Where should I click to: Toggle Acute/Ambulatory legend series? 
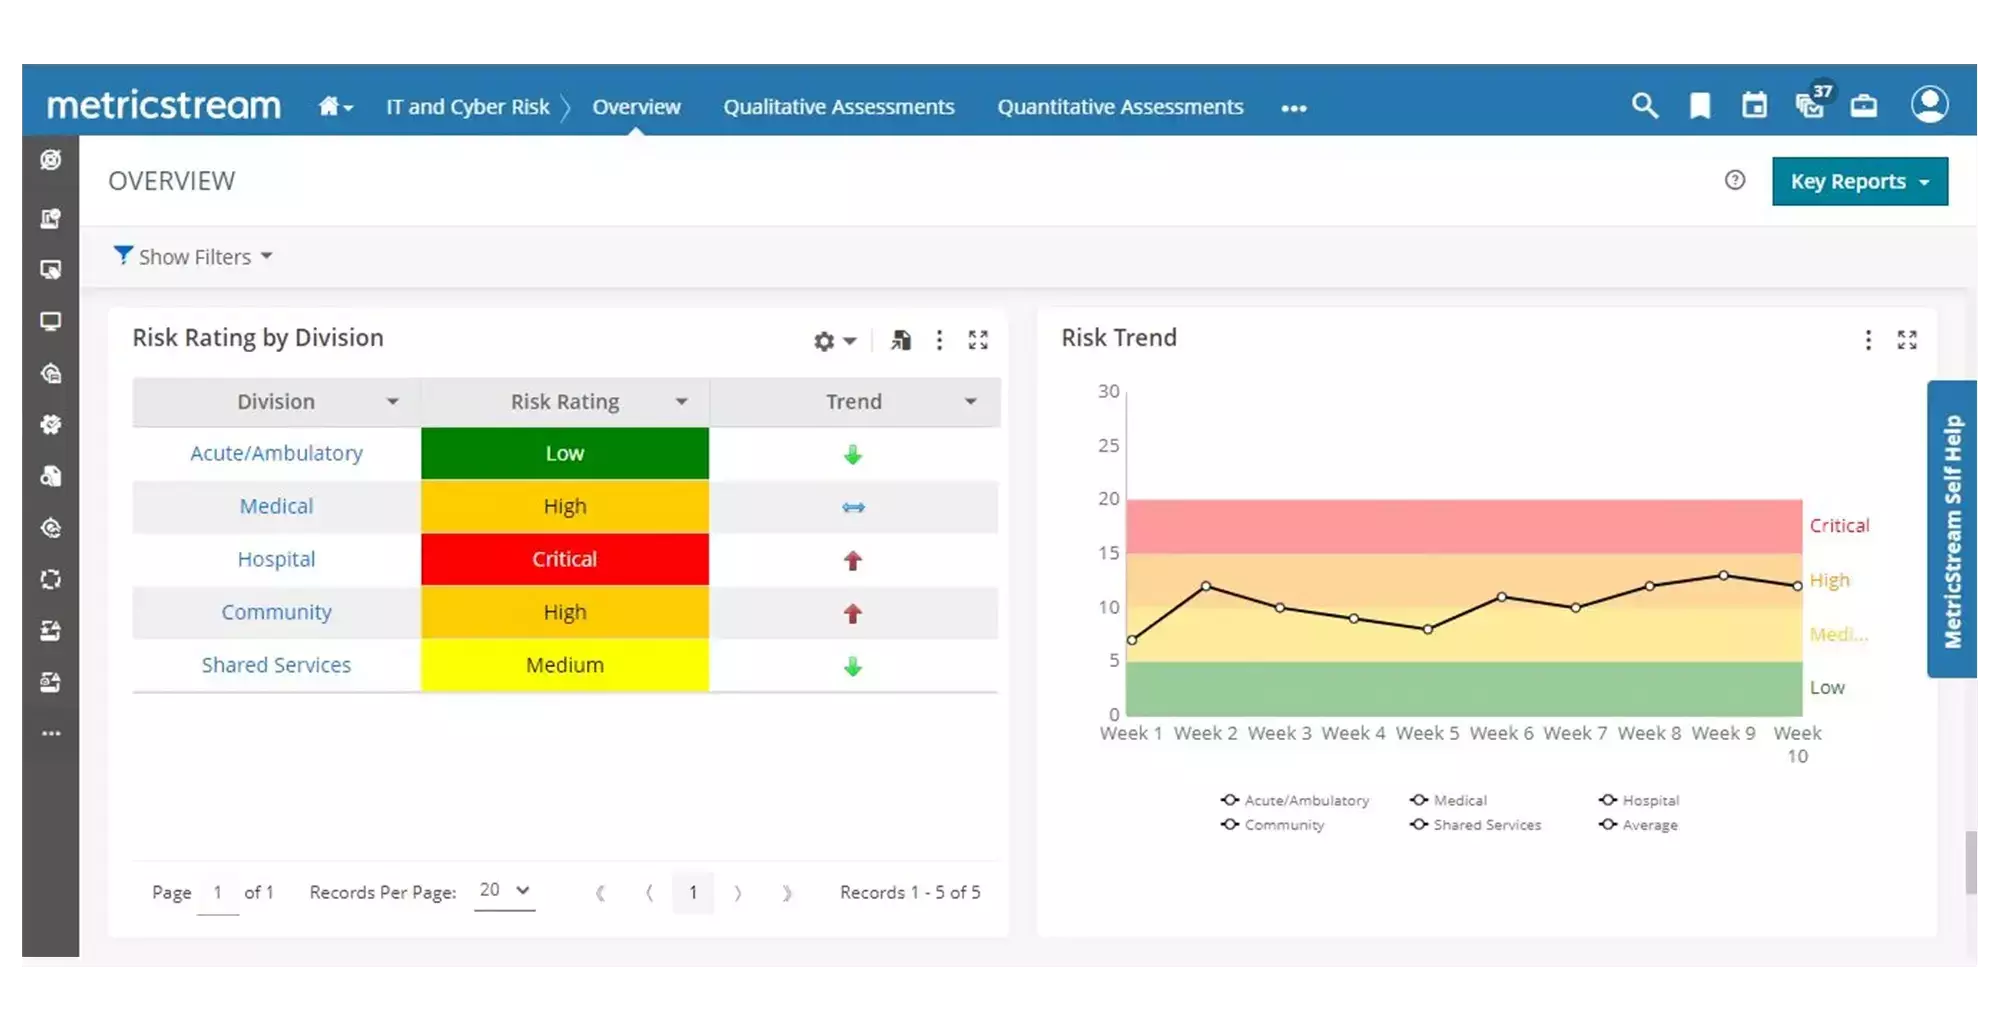(1295, 800)
